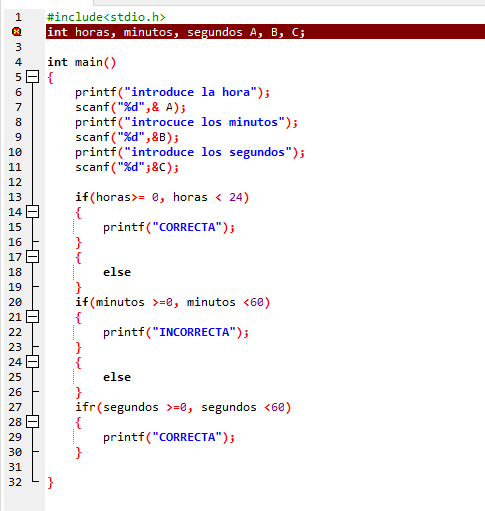Place cursor in the #include<stdio.h> line
Screen dimensions: 485x511
(x=106, y=17)
